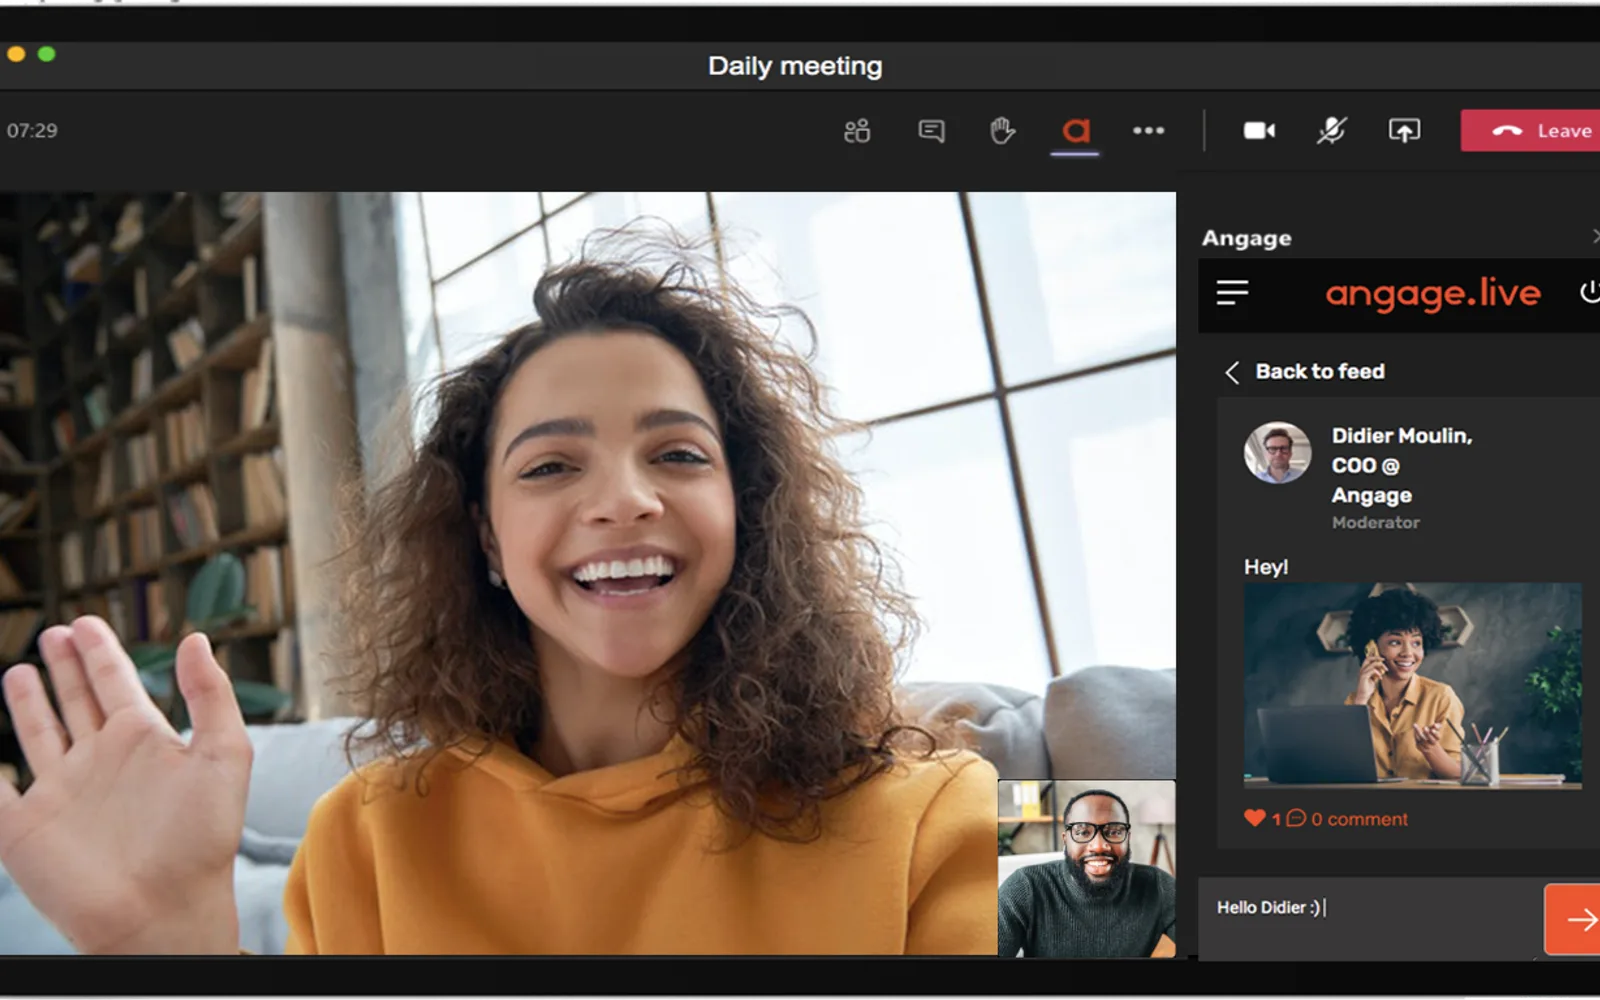Open the angage.live hamburger menu

pos(1232,293)
